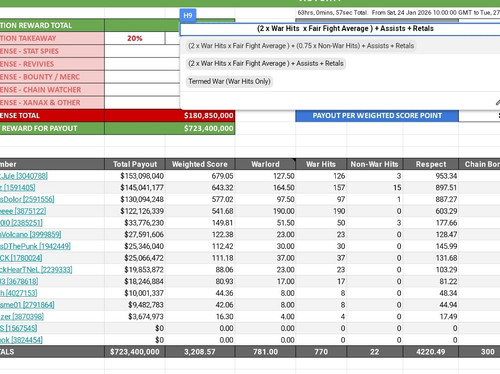Choose the '(2 x War Hits x Fair Fight Average) + Assists + Retals' chip option

[266, 63]
